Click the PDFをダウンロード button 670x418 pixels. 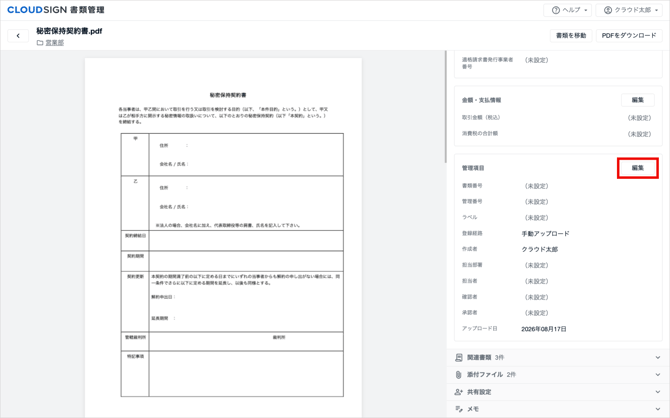(629, 36)
